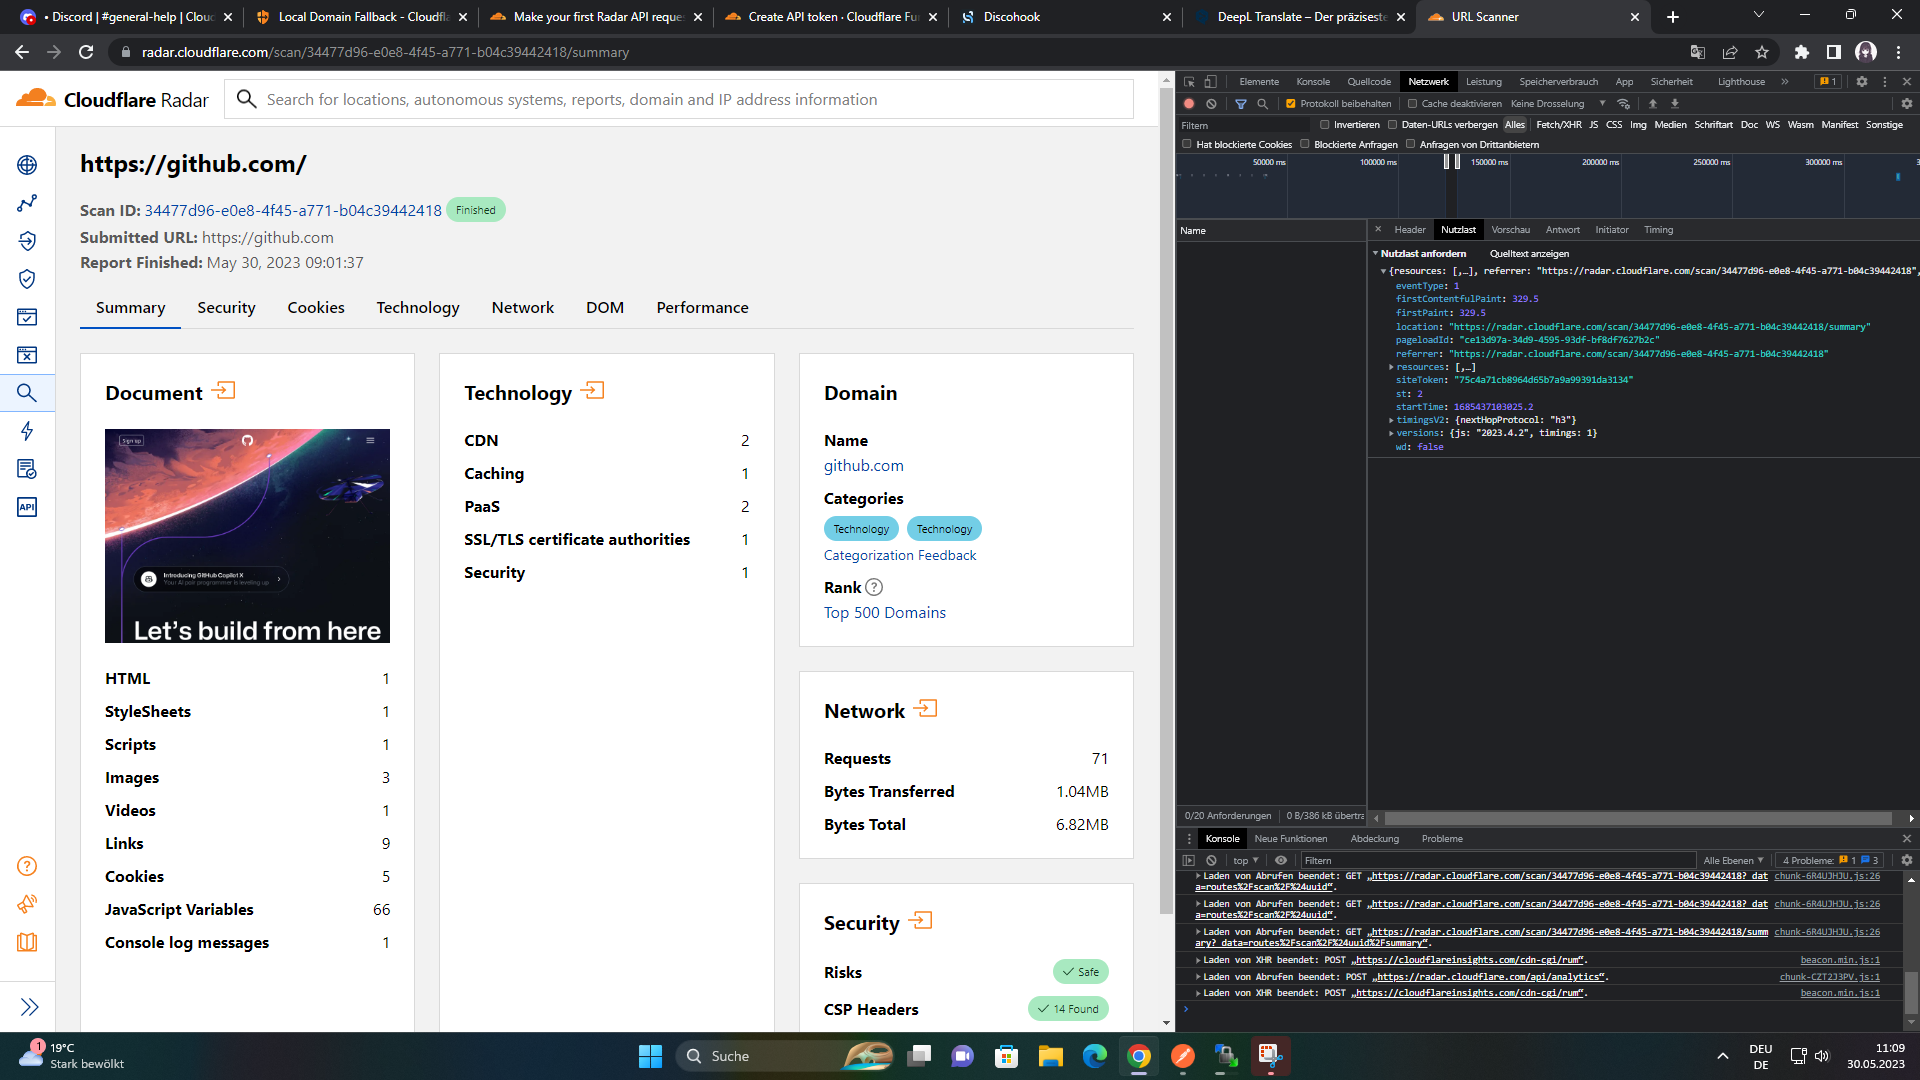Screen dimensions: 1920x1080
Task: Open the help question mark icon
Action: 27,866
